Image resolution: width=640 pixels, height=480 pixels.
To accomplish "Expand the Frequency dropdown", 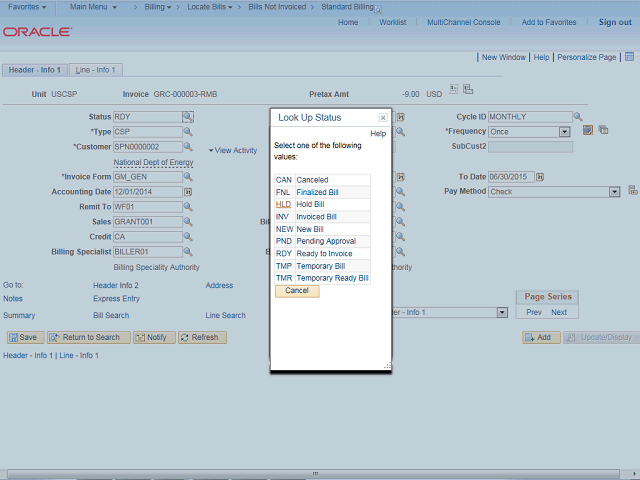I will pos(564,132).
